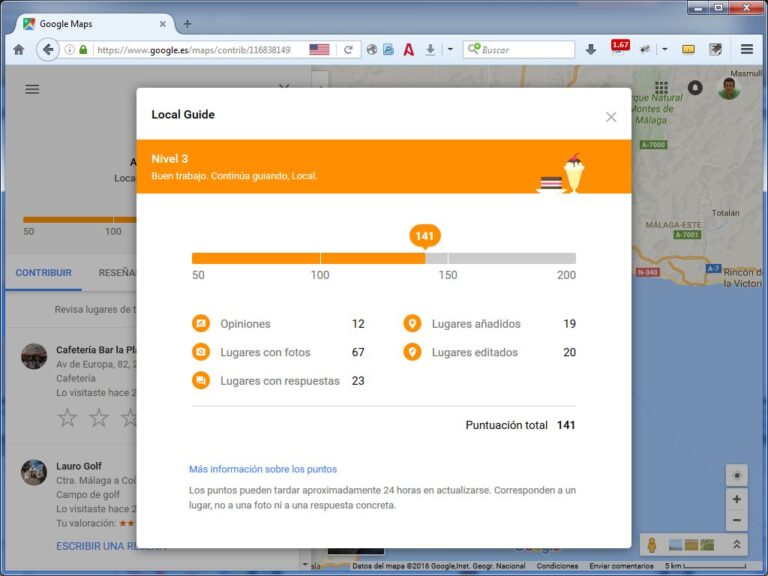Viewport: 768px width, 576px height.
Task: Close the Local Guide dialog
Action: coord(611,117)
